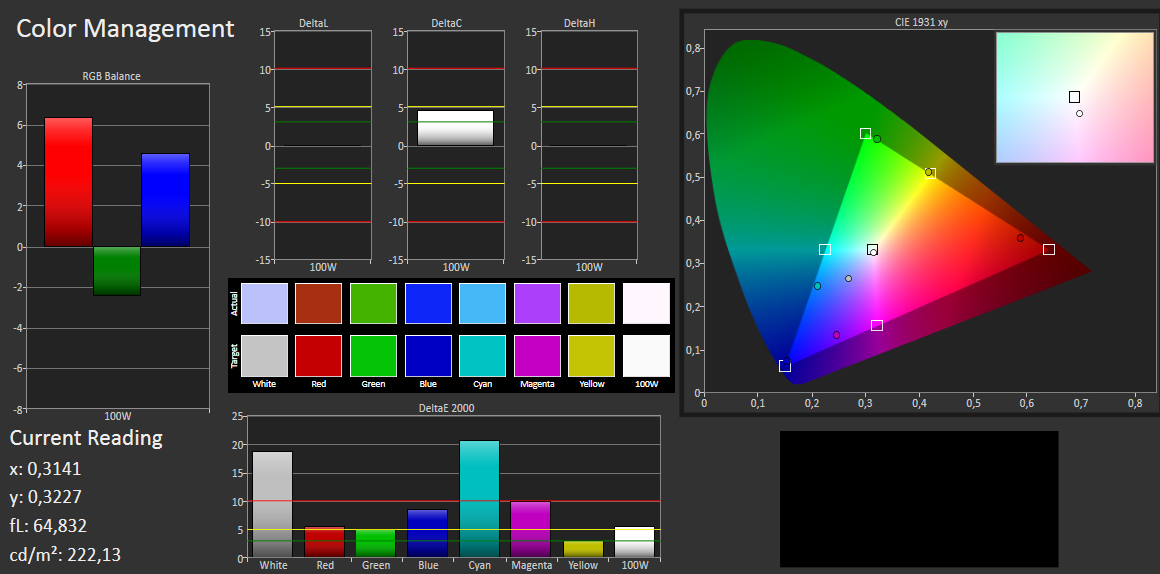
Task: Click the Actual Red color swatch
Action: [x=319, y=303]
